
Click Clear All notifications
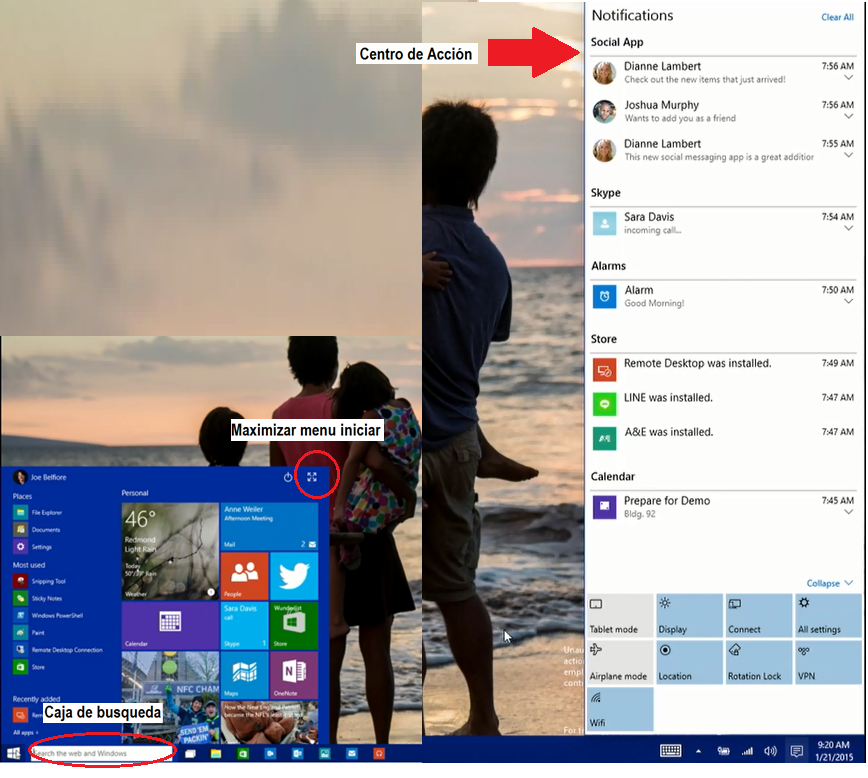tap(837, 17)
